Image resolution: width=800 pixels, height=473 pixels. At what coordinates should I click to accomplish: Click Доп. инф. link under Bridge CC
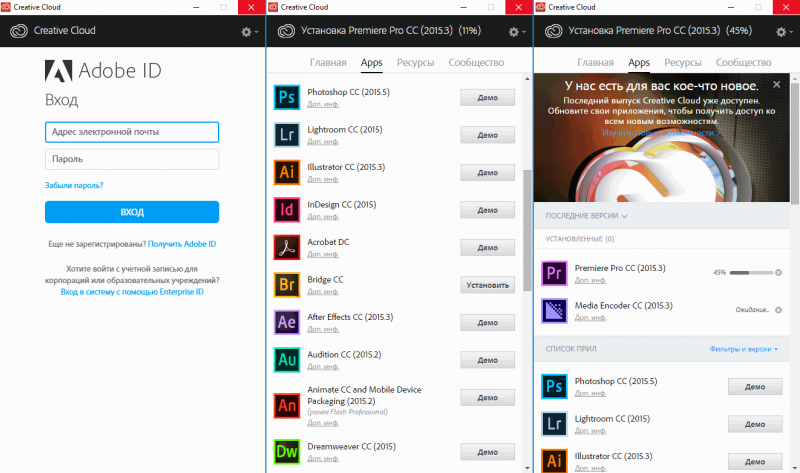tap(323, 291)
